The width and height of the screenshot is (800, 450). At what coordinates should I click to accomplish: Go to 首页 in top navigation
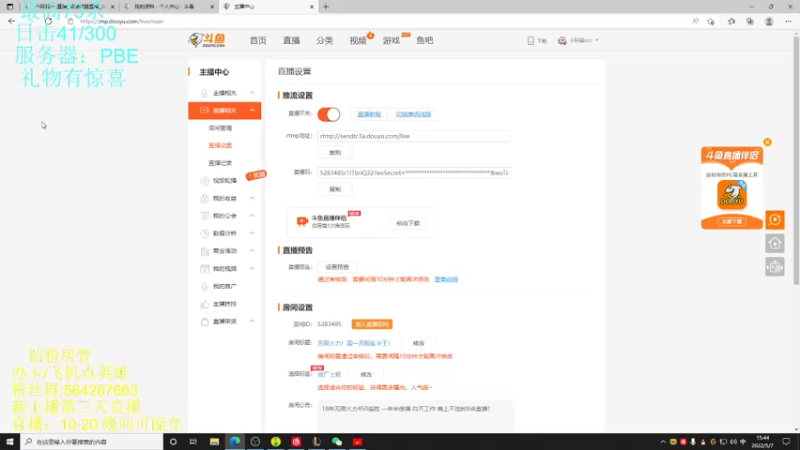coord(258,40)
